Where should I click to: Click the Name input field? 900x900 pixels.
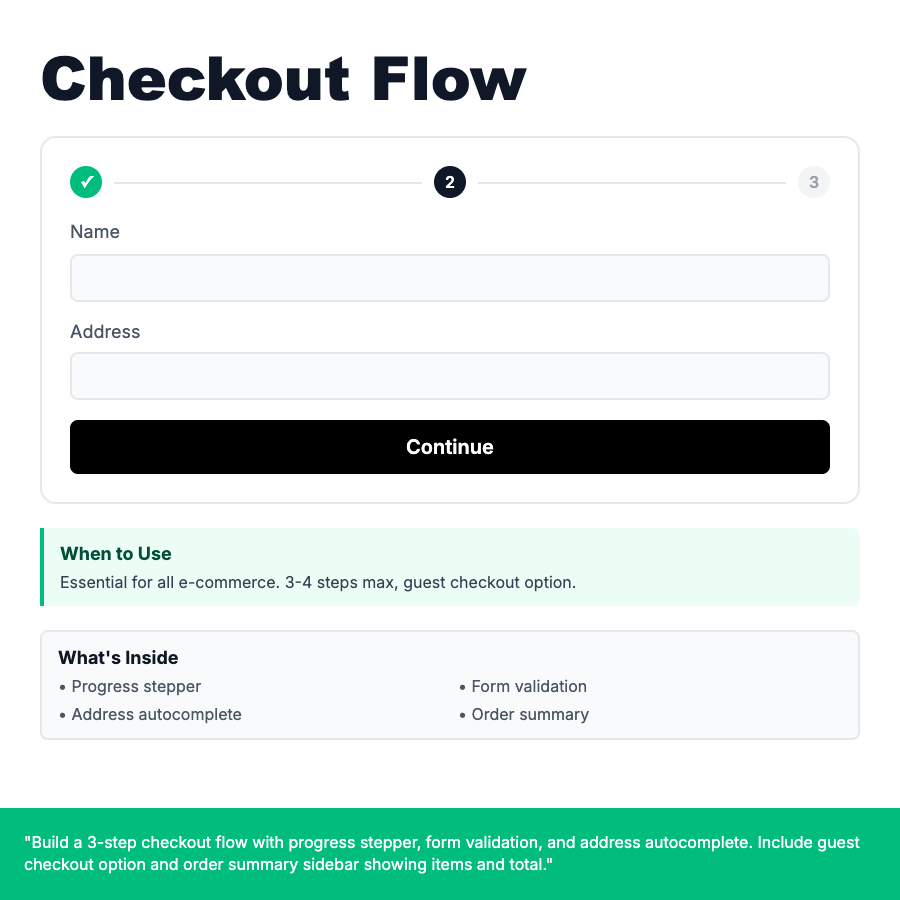click(x=450, y=277)
